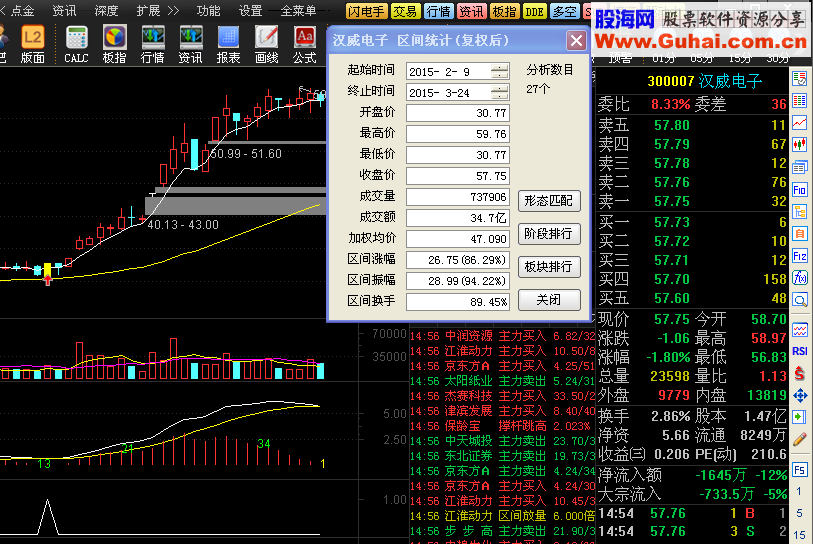The width and height of the screenshot is (813, 544).
Task: Open the 功能 menu
Action: [208, 10]
